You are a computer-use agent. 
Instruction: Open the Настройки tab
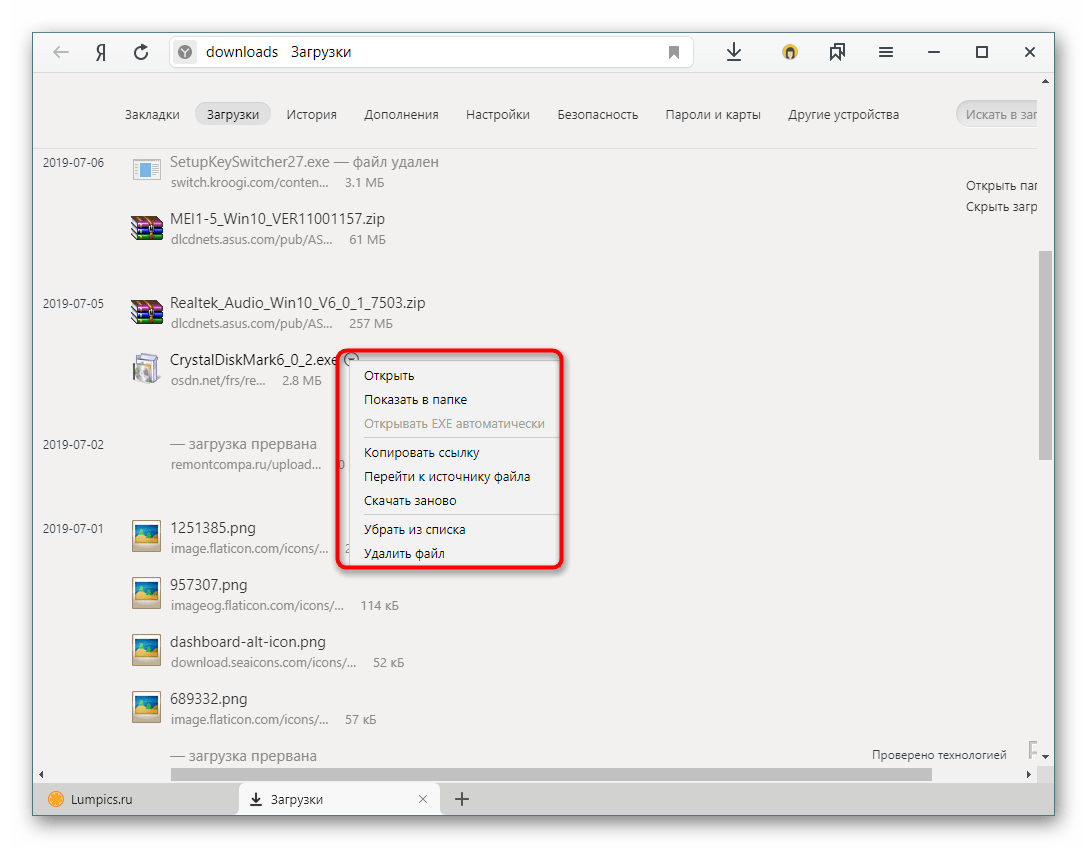click(x=497, y=114)
